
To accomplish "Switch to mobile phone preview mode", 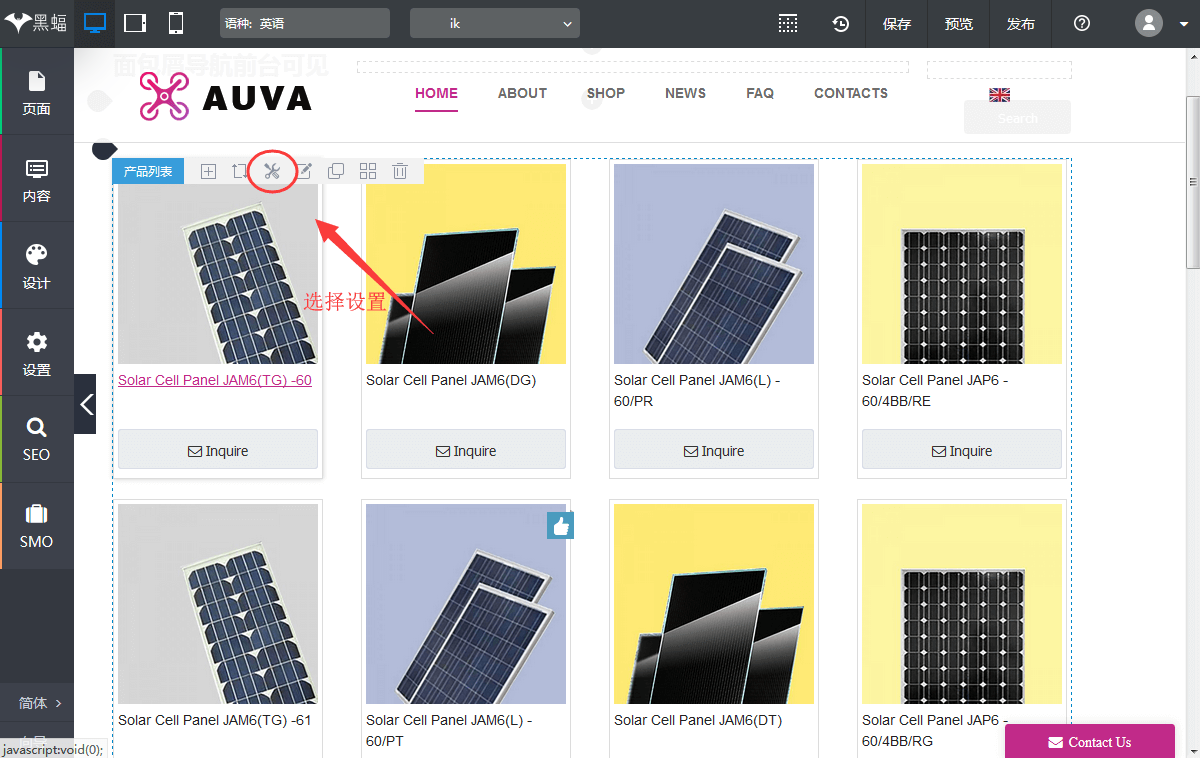I will [175, 23].
